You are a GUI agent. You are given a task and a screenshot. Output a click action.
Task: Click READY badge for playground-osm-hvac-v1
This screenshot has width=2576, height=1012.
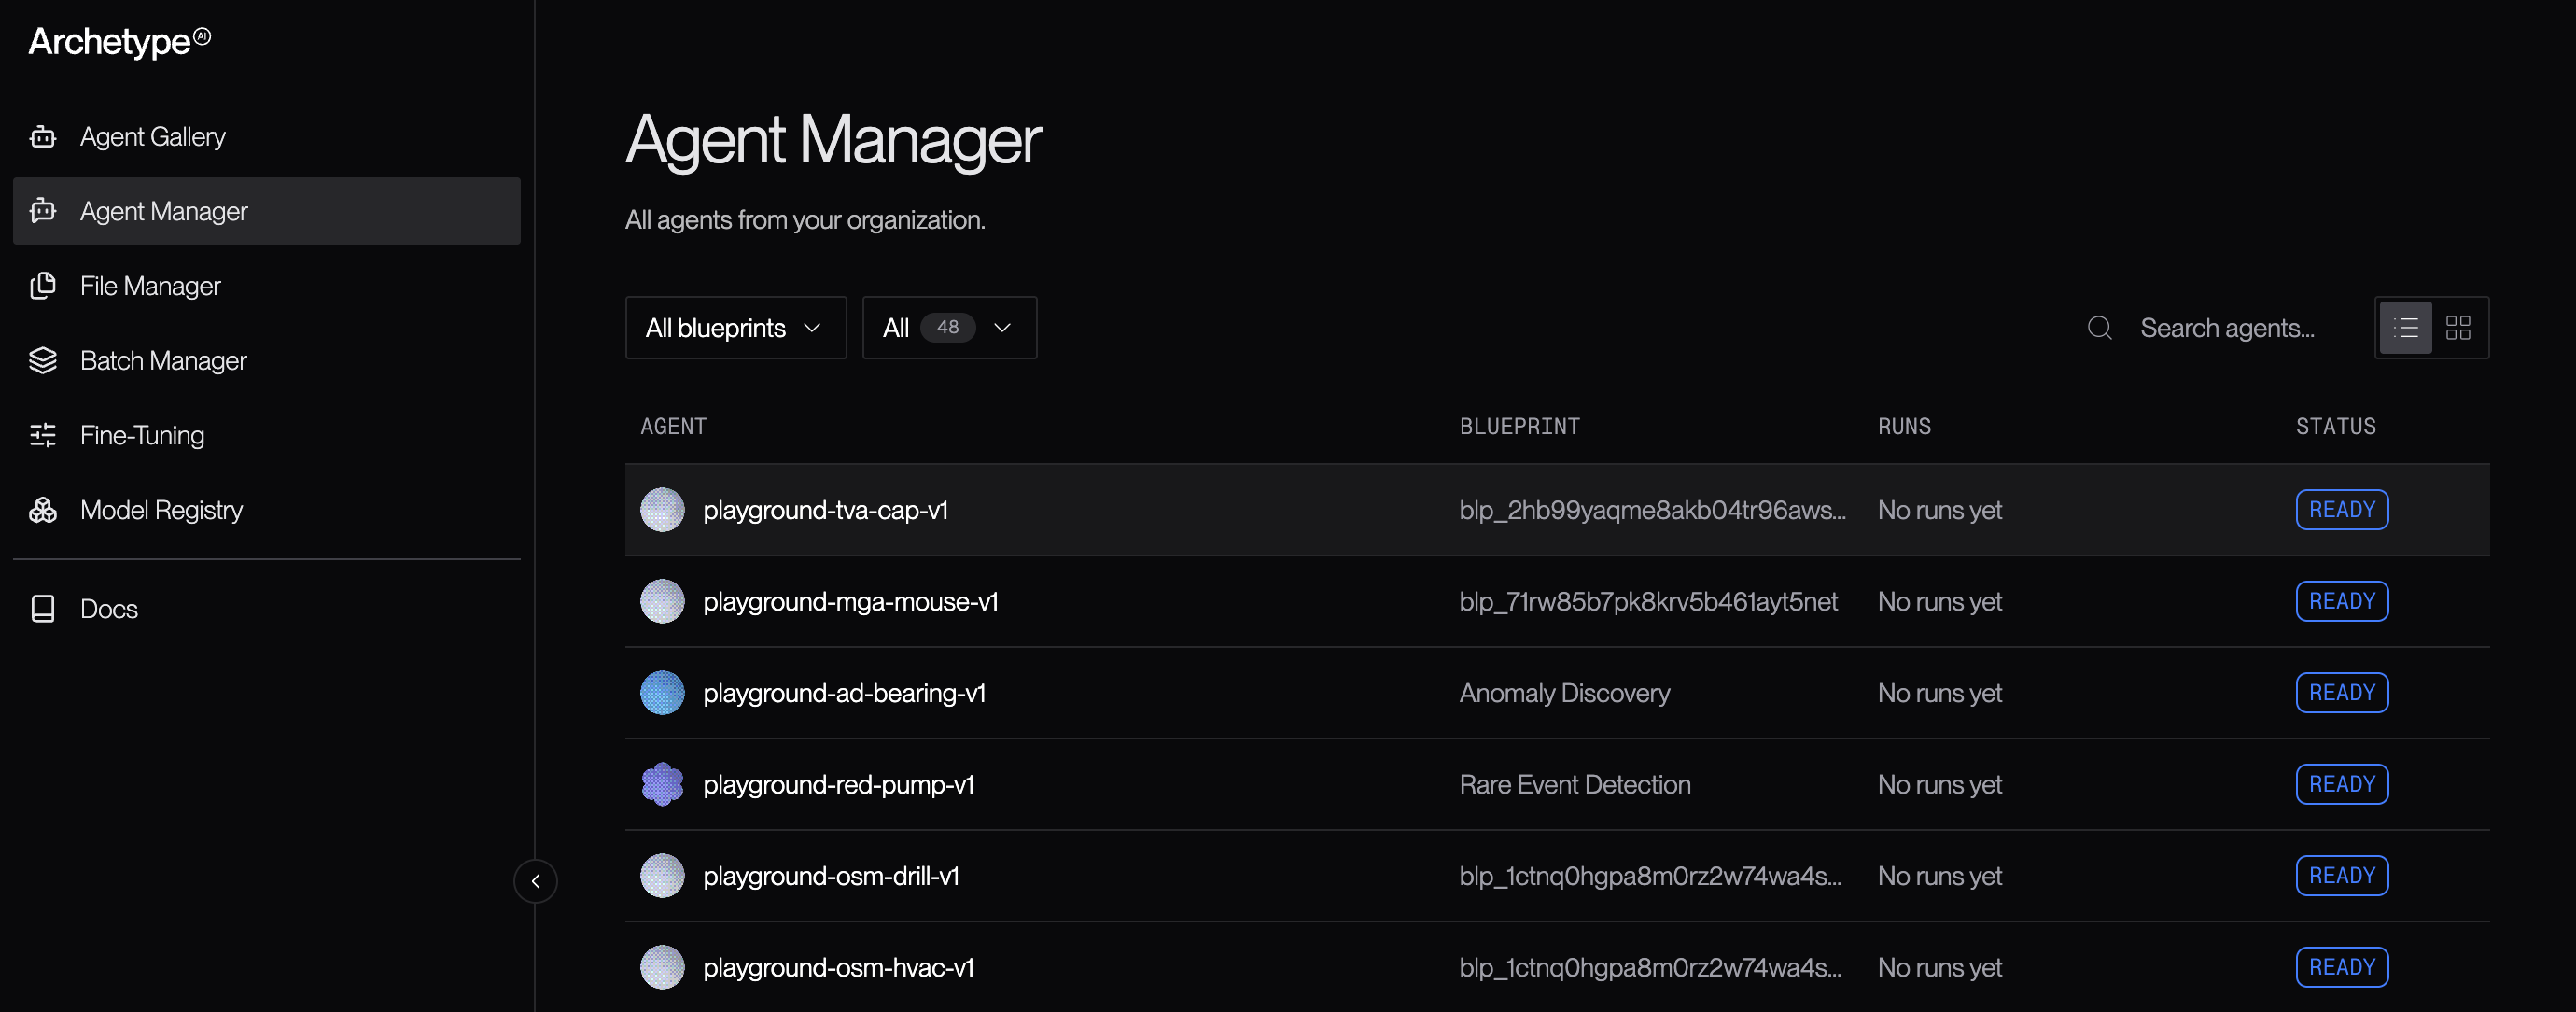click(x=2341, y=967)
